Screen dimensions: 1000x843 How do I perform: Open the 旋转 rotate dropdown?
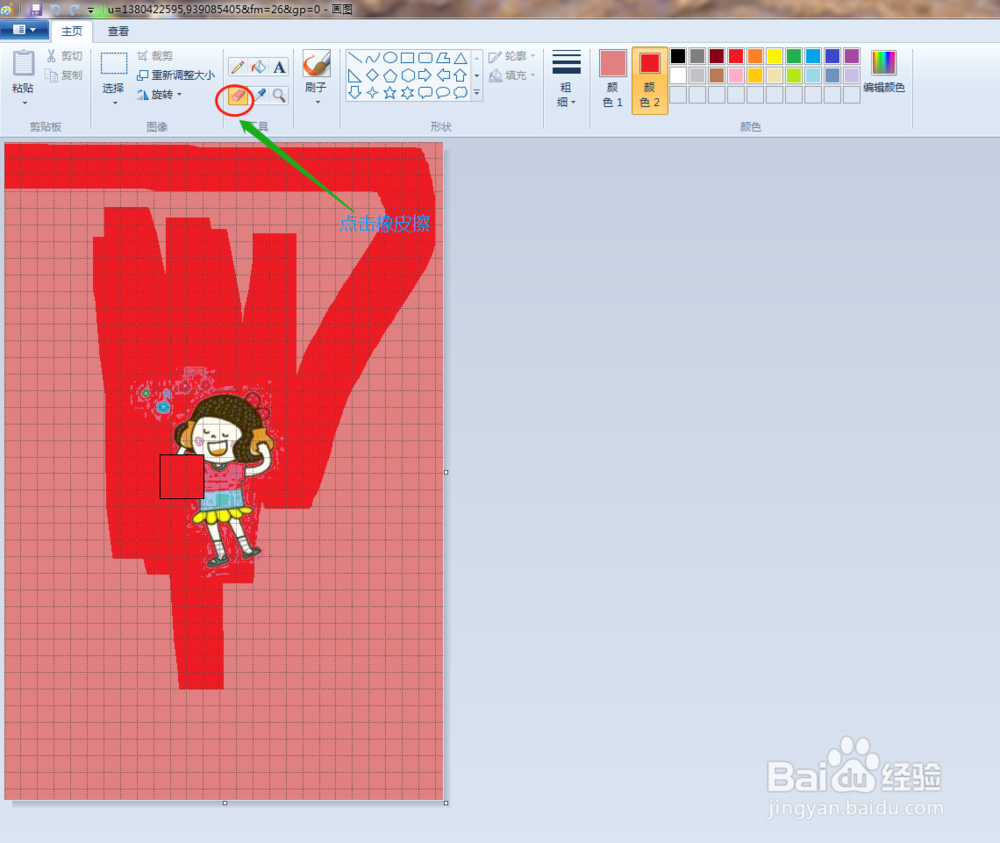[159, 95]
